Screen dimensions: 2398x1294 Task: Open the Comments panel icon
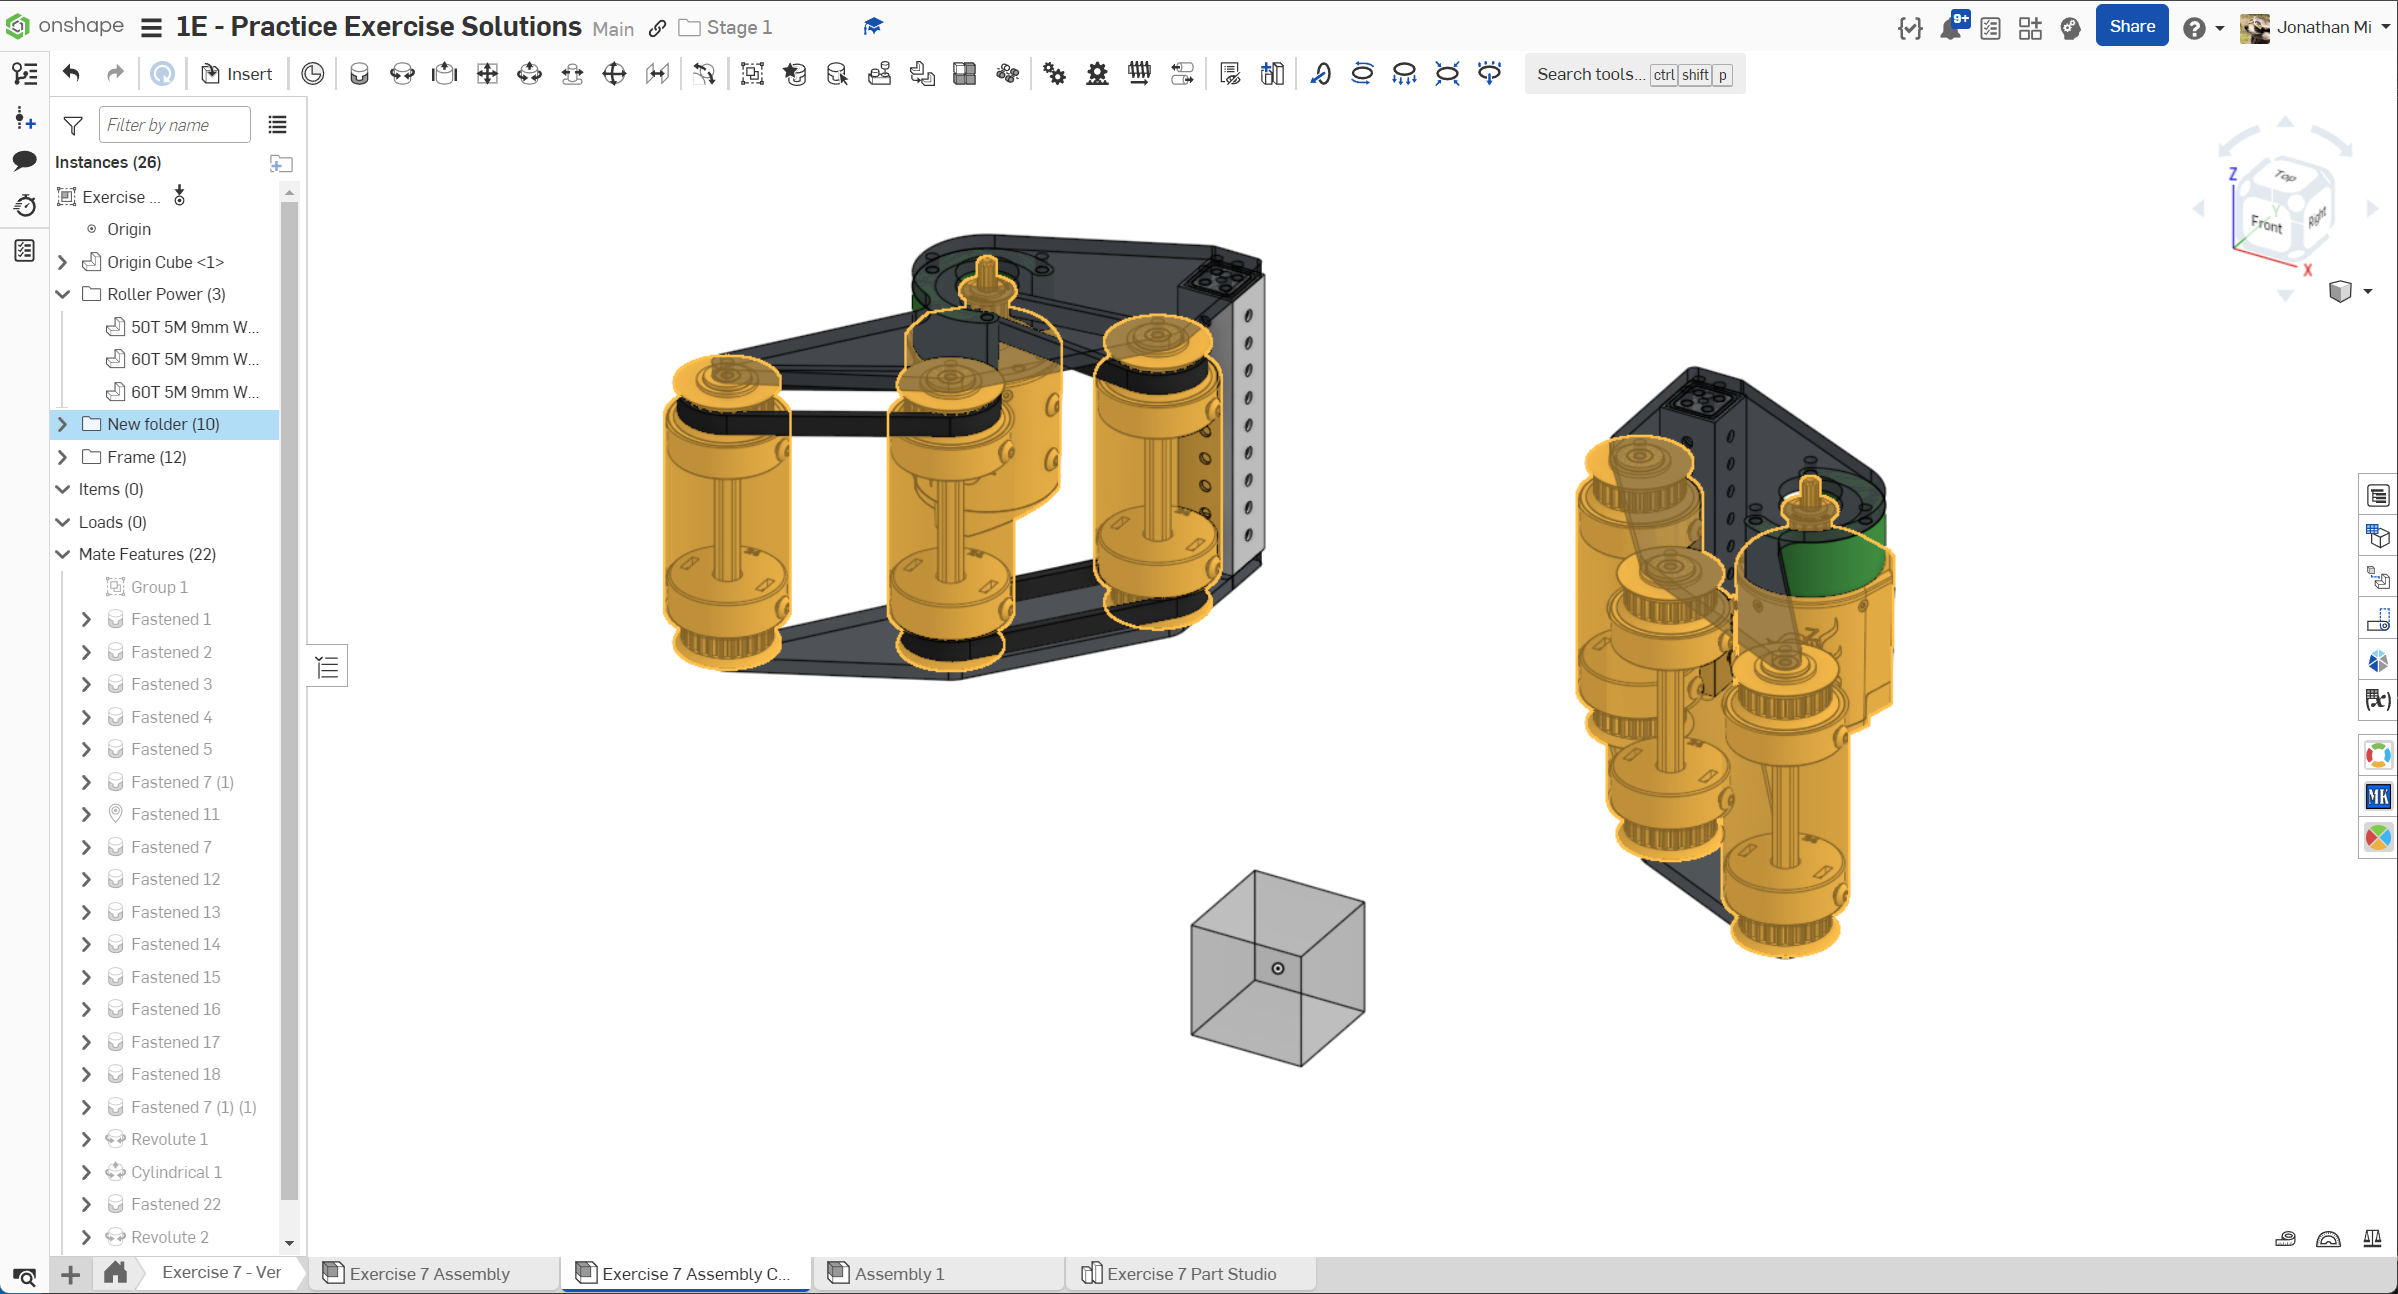click(24, 161)
